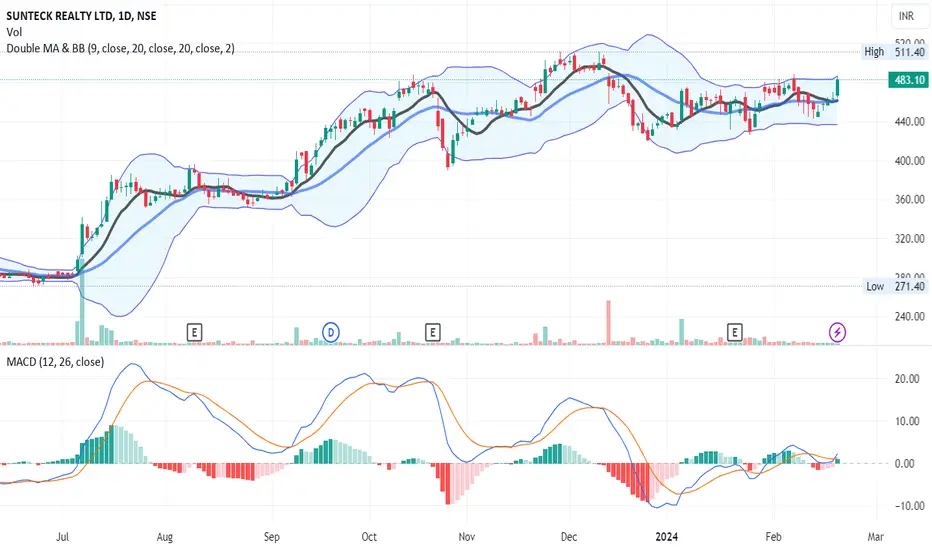
Task: Click the MACD (12, 26, close) legend
Action: point(55,362)
